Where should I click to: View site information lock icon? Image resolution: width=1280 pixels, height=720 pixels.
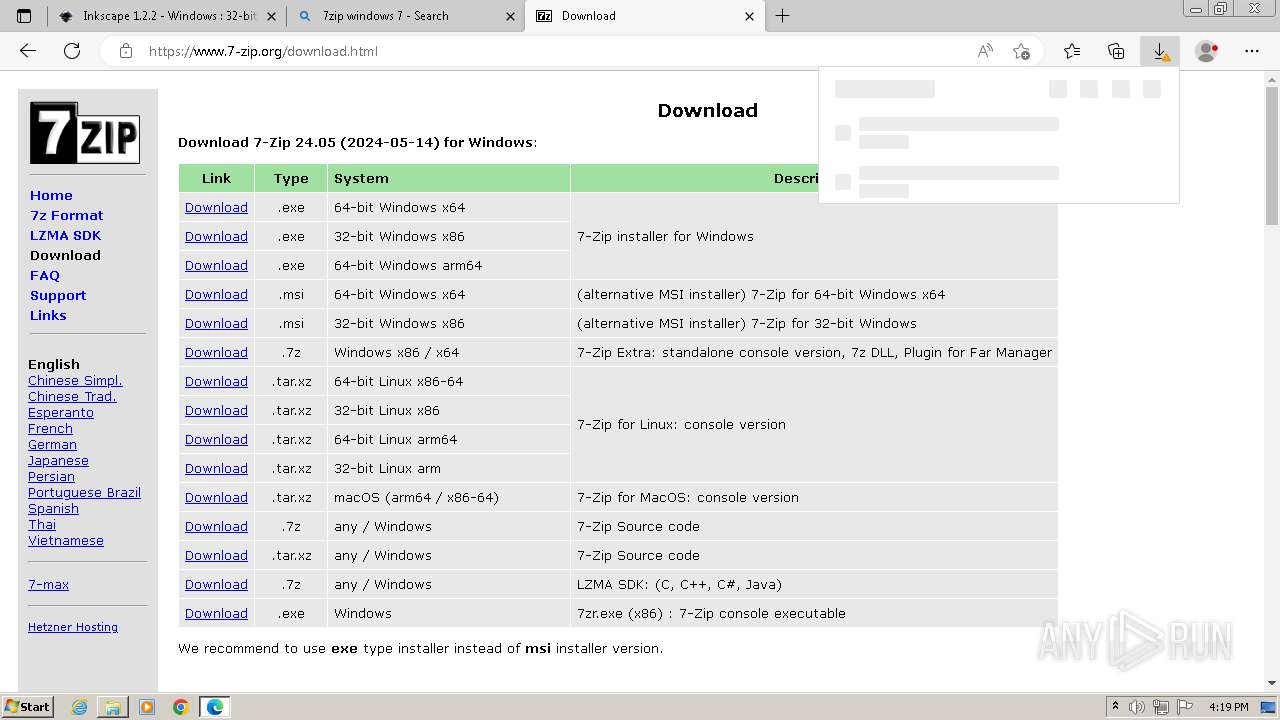[x=126, y=51]
